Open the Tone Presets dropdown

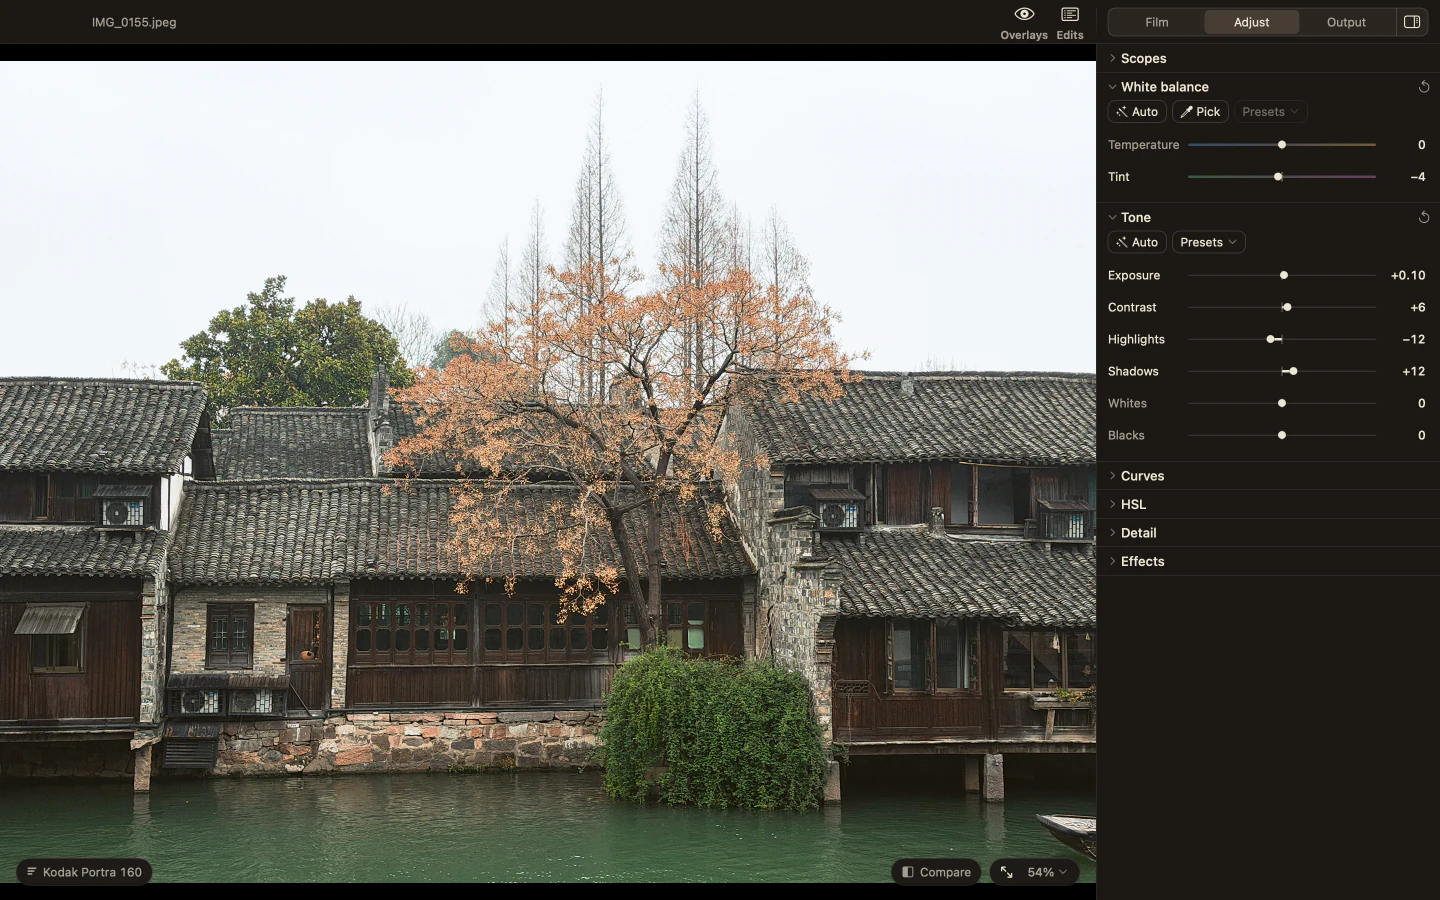click(x=1208, y=242)
